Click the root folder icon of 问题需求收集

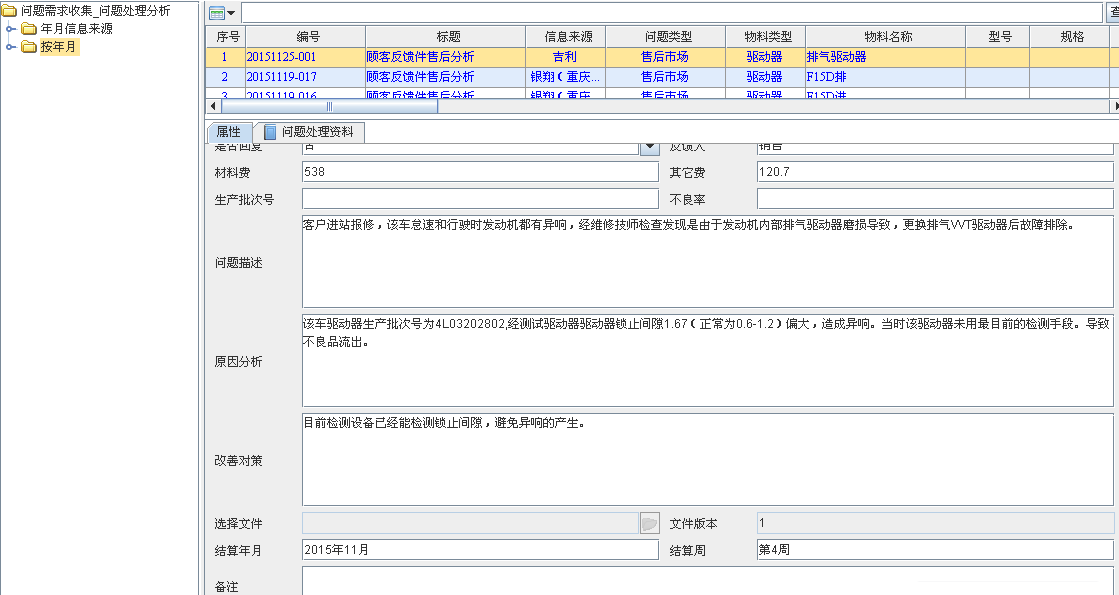[x=10, y=10]
